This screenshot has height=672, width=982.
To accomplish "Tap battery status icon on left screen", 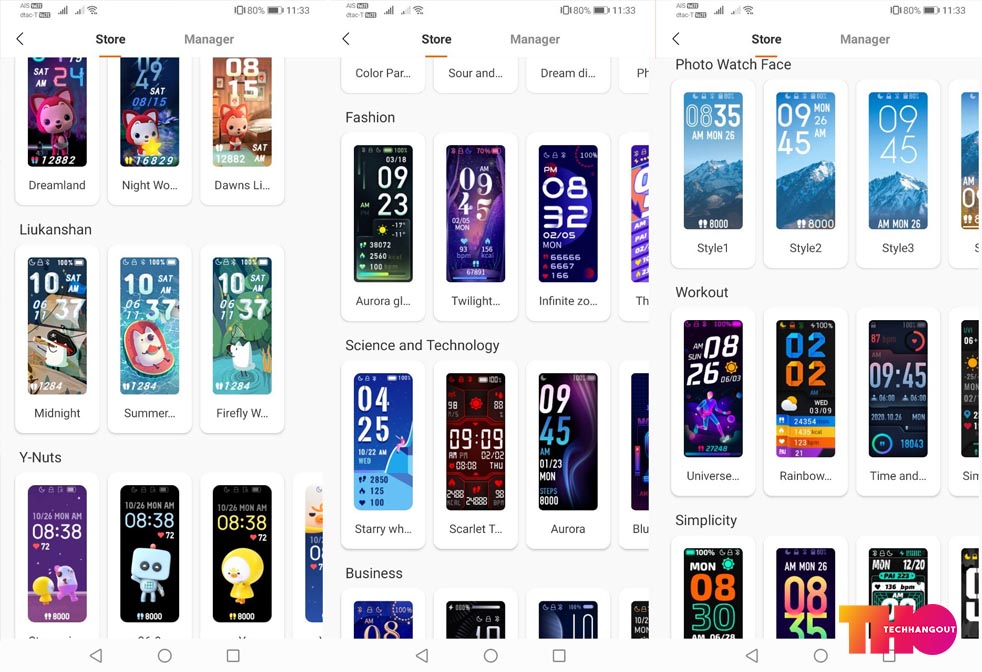I will tap(275, 10).
